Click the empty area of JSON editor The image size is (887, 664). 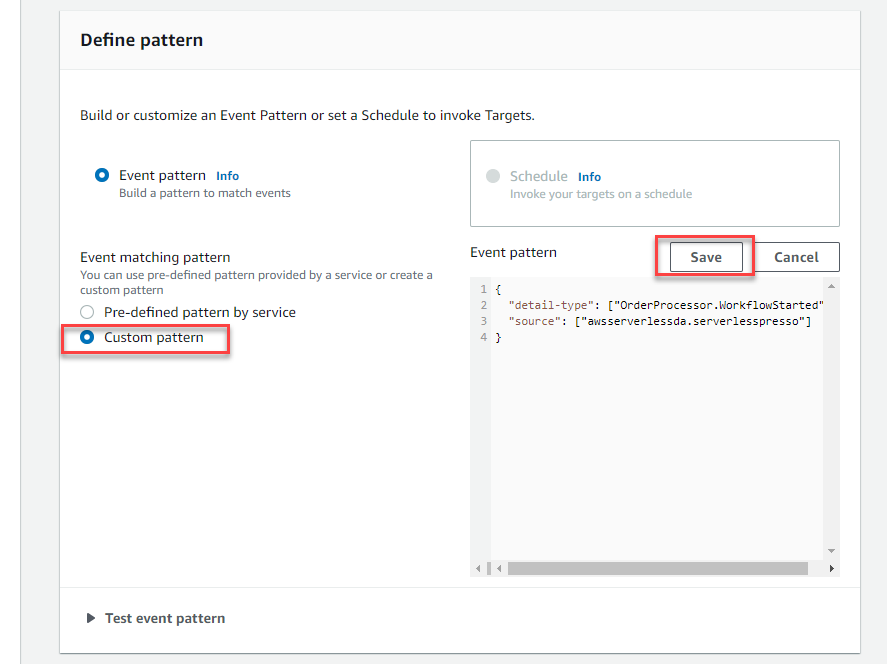tap(656, 452)
